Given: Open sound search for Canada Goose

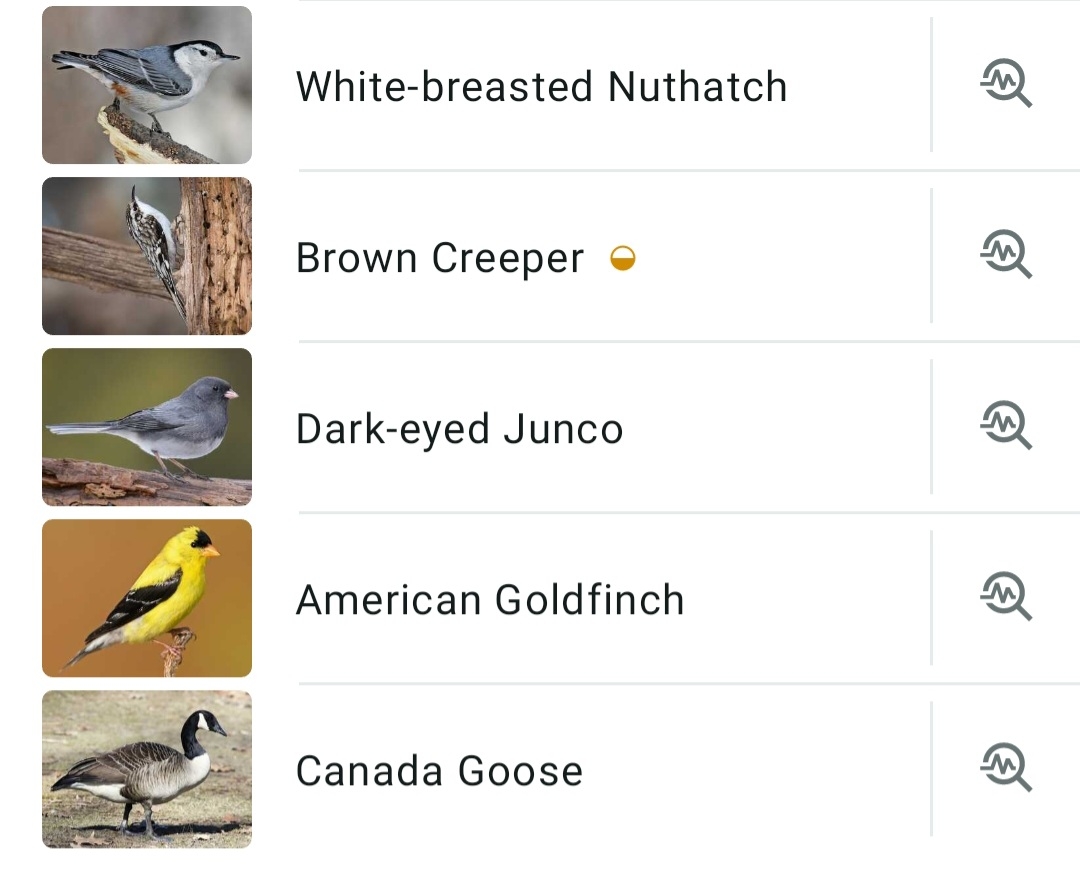Looking at the screenshot, I should click(x=1005, y=768).
